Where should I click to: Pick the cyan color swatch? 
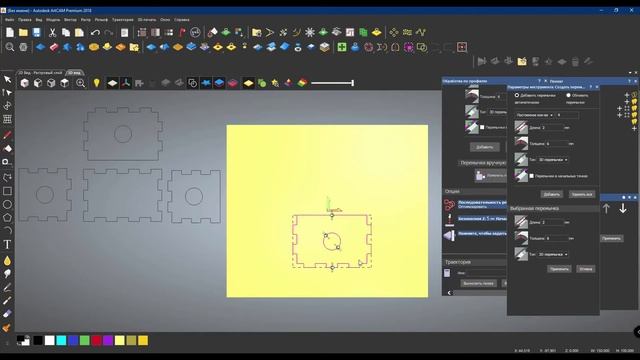(61, 340)
